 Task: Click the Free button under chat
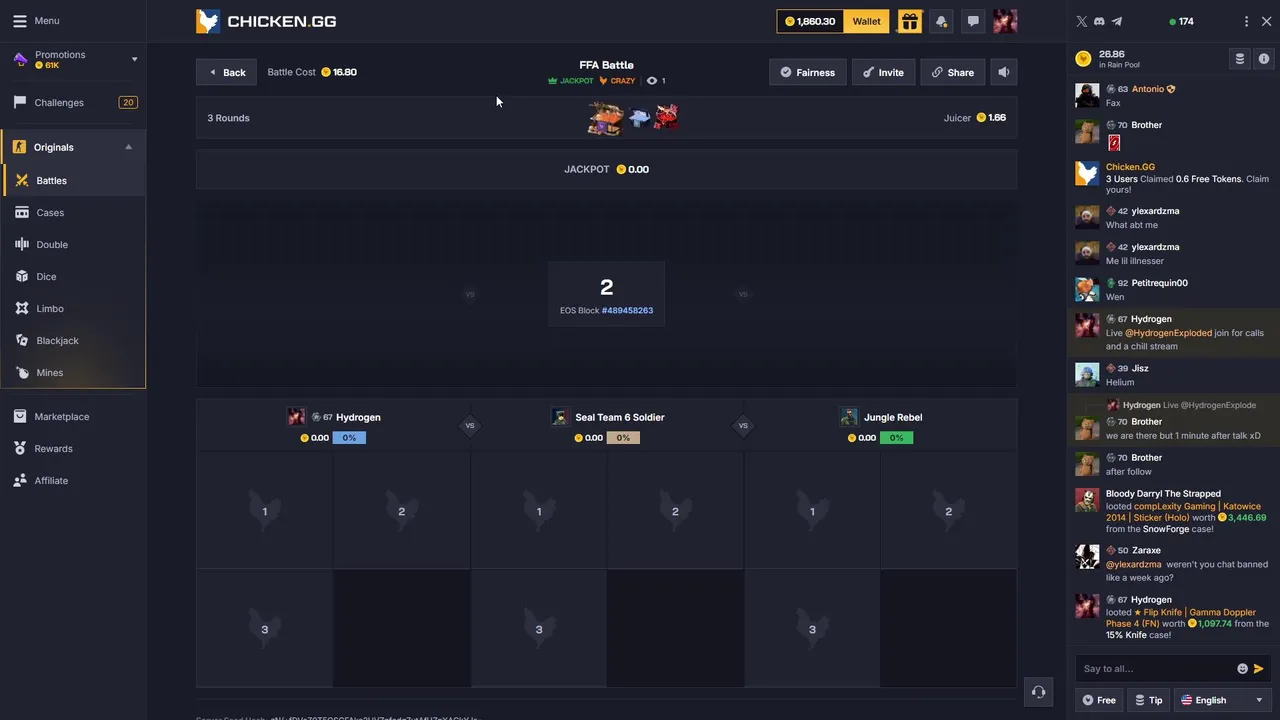coord(1099,700)
